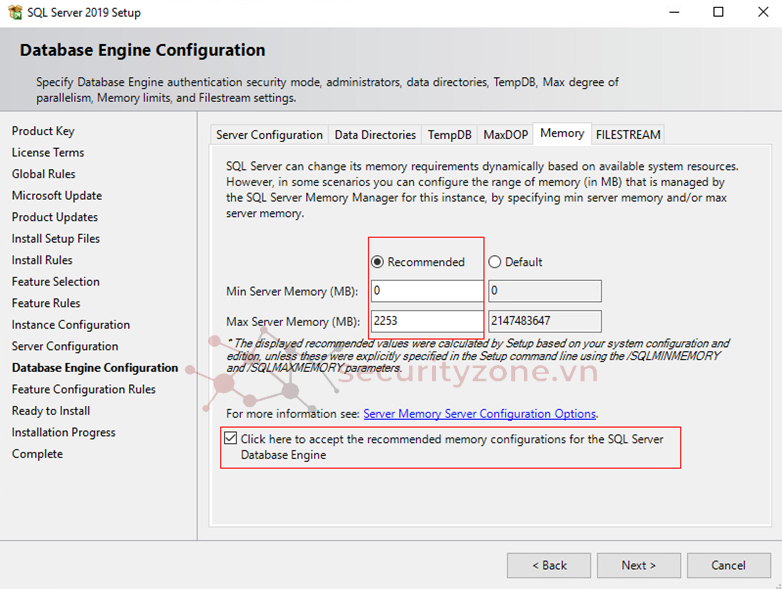The image size is (782, 589).
Task: Click the Next button
Action: [x=639, y=565]
